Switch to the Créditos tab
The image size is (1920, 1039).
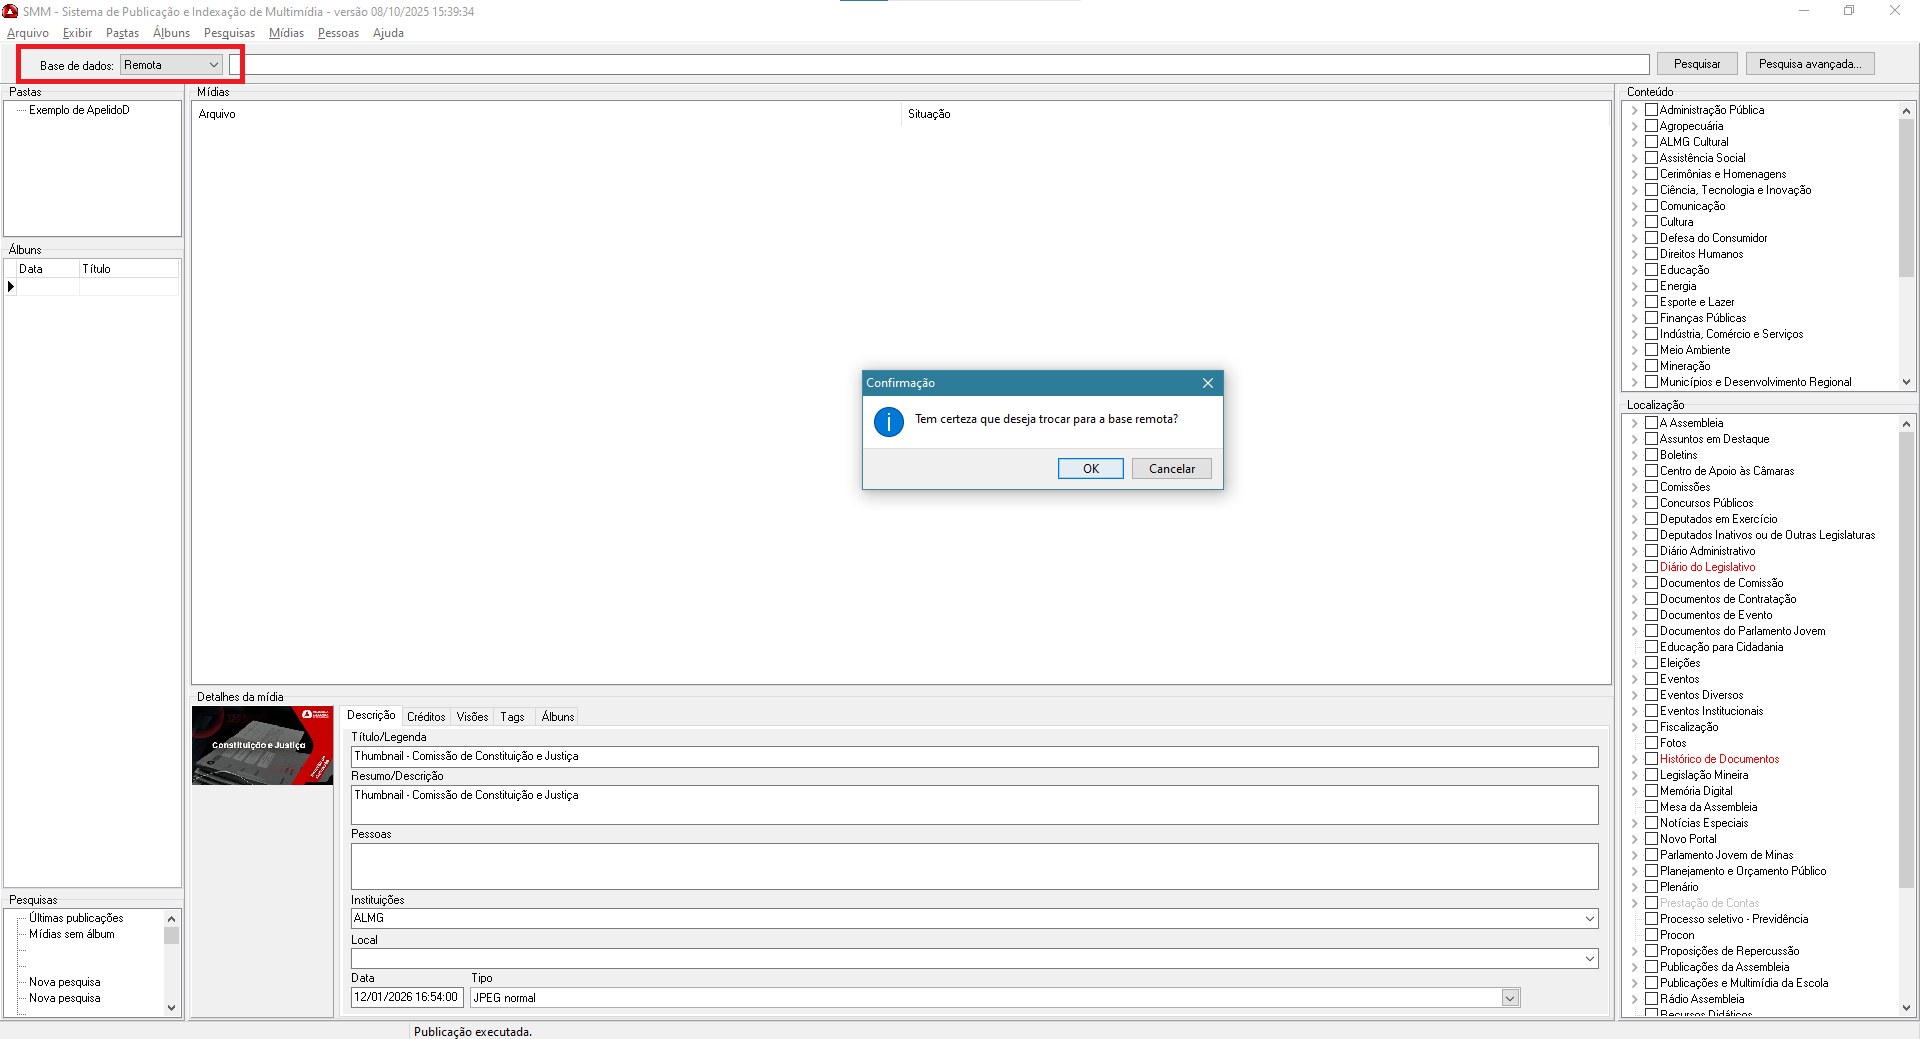tap(425, 717)
